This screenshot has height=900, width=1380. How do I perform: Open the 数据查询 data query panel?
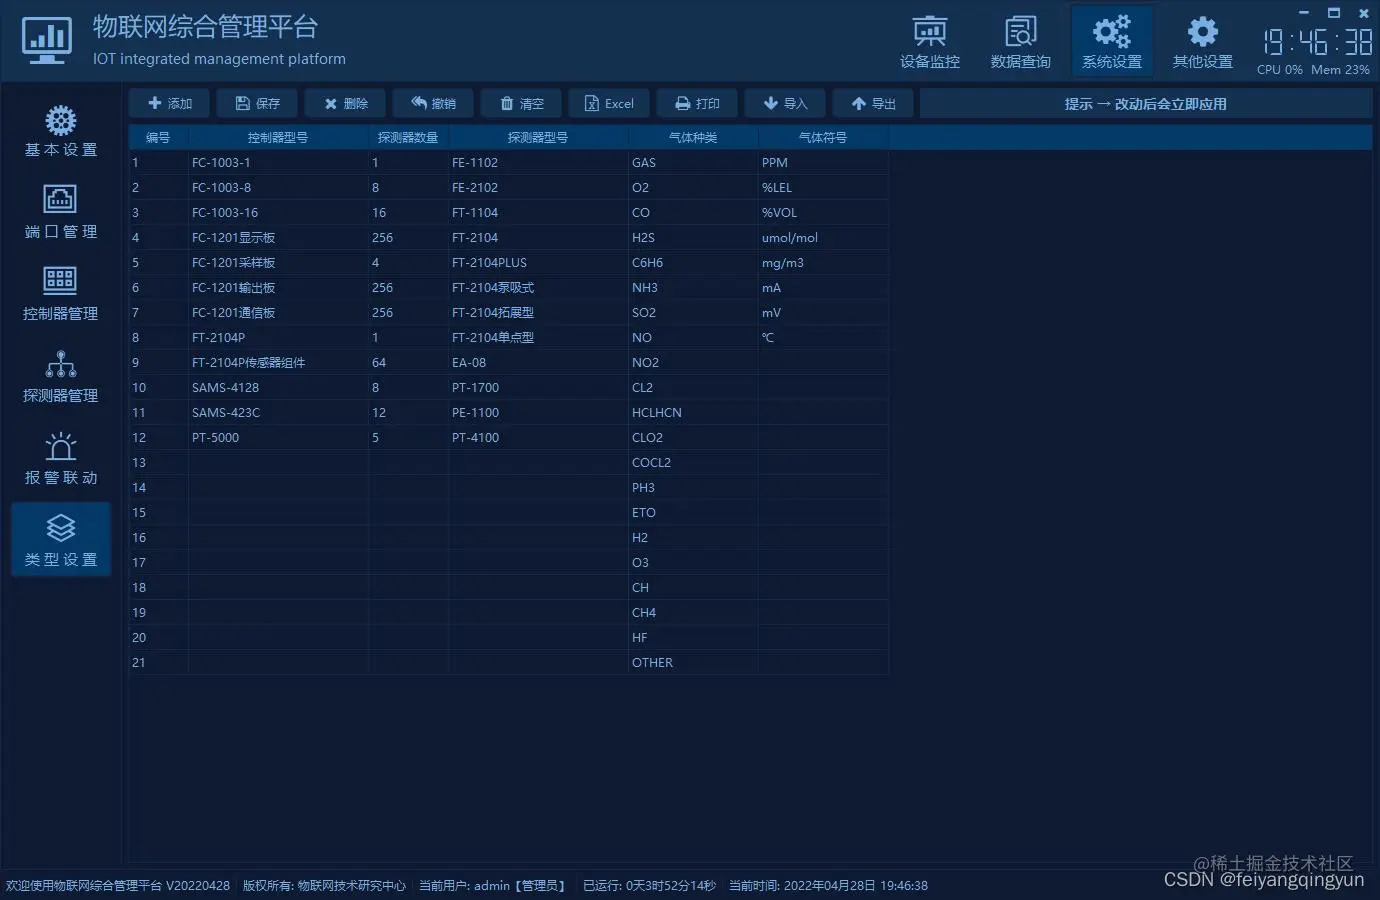tap(1021, 40)
